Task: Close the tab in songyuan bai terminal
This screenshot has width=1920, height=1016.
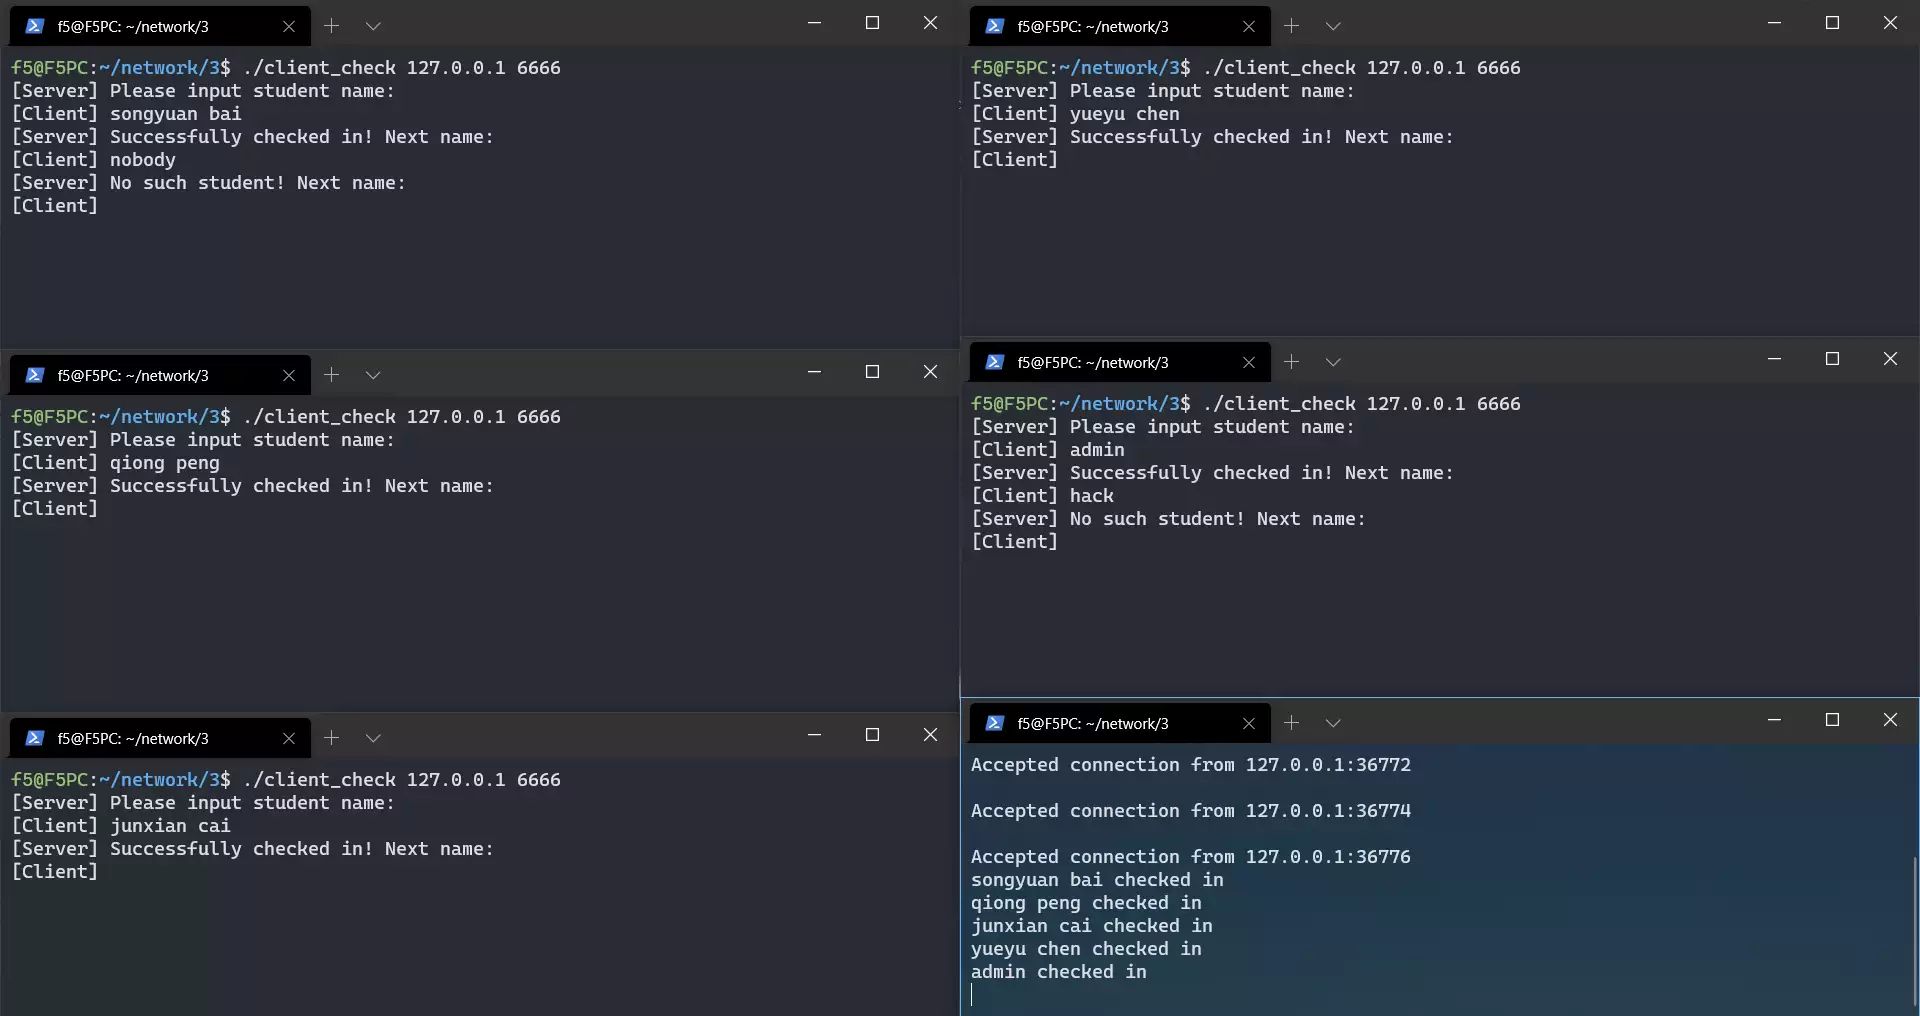Action: [289, 26]
